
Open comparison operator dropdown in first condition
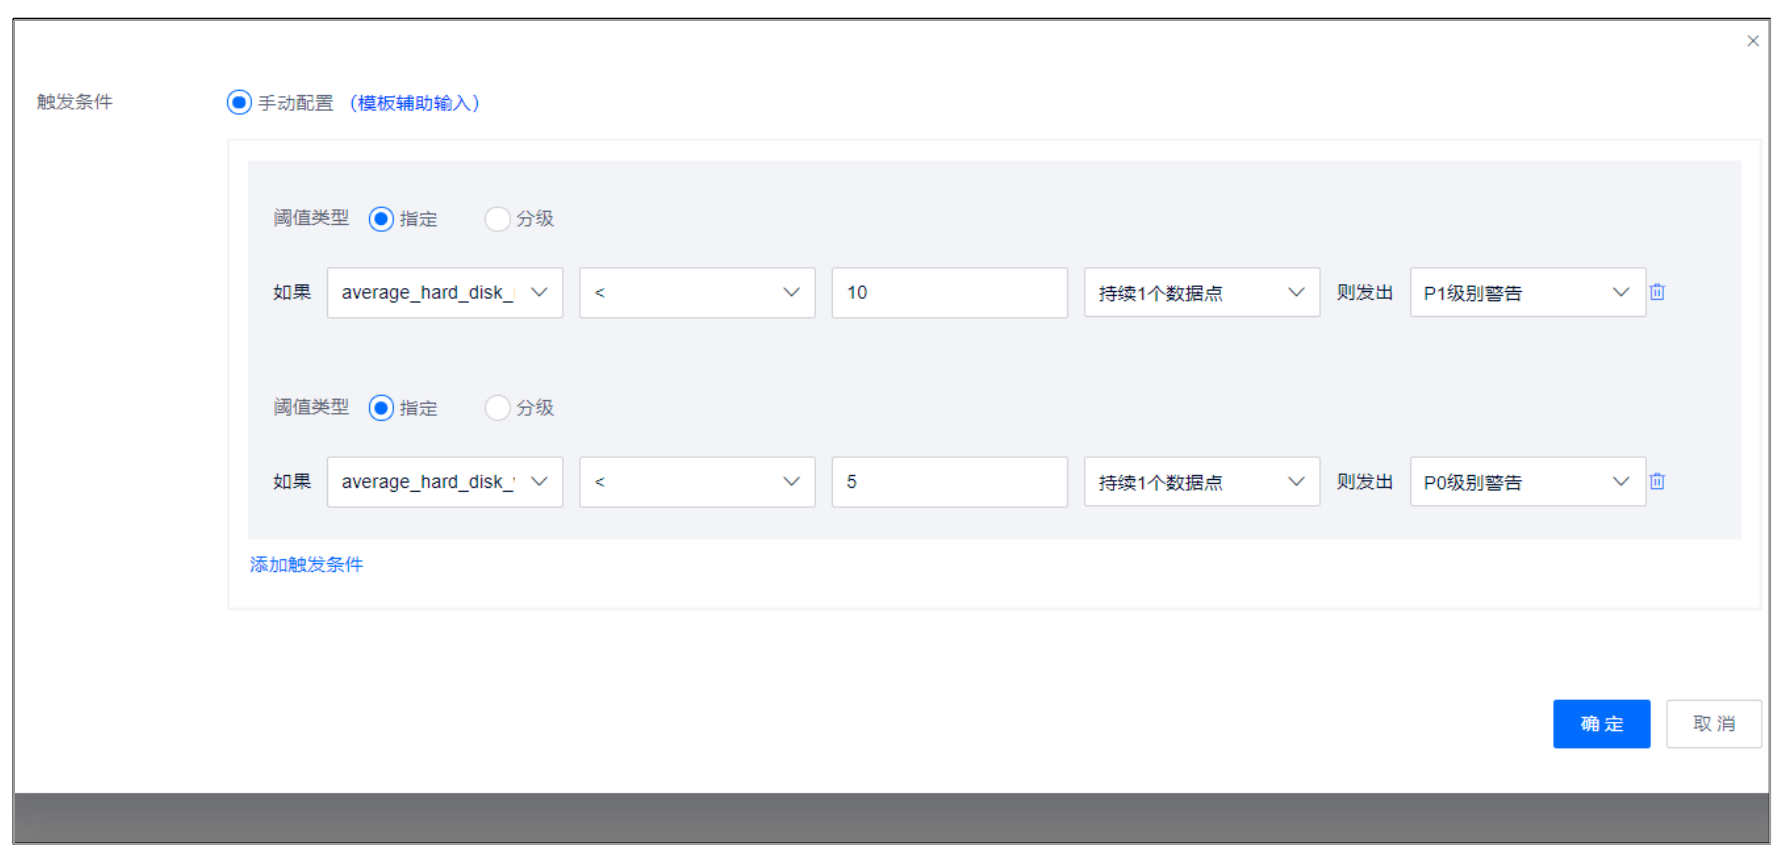[697, 292]
